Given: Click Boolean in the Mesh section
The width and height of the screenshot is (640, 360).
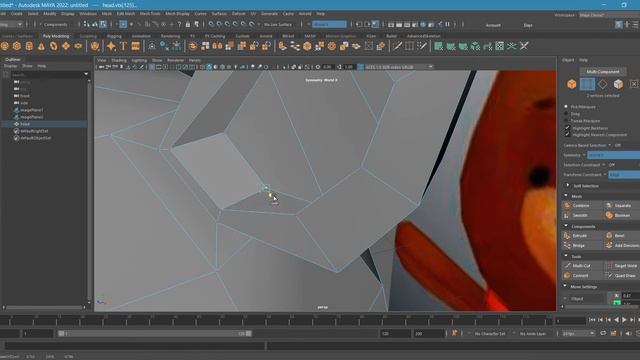Looking at the screenshot, I should click(x=622, y=215).
